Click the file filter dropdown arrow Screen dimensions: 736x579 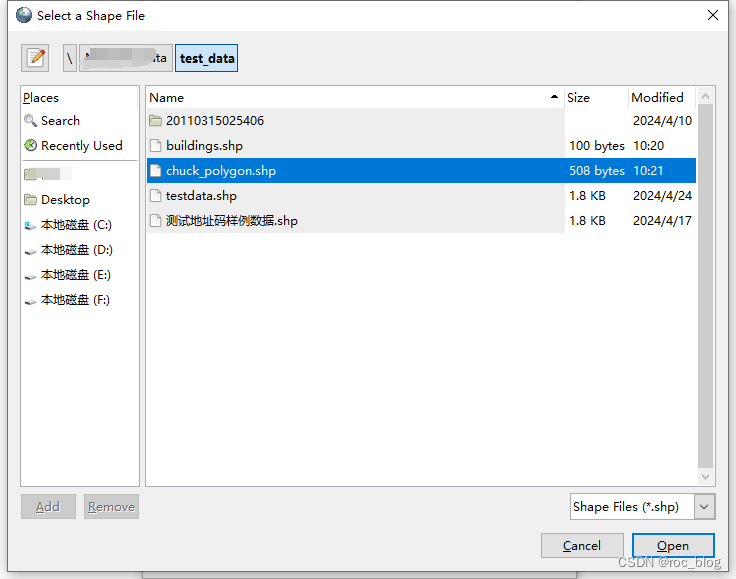(x=704, y=507)
